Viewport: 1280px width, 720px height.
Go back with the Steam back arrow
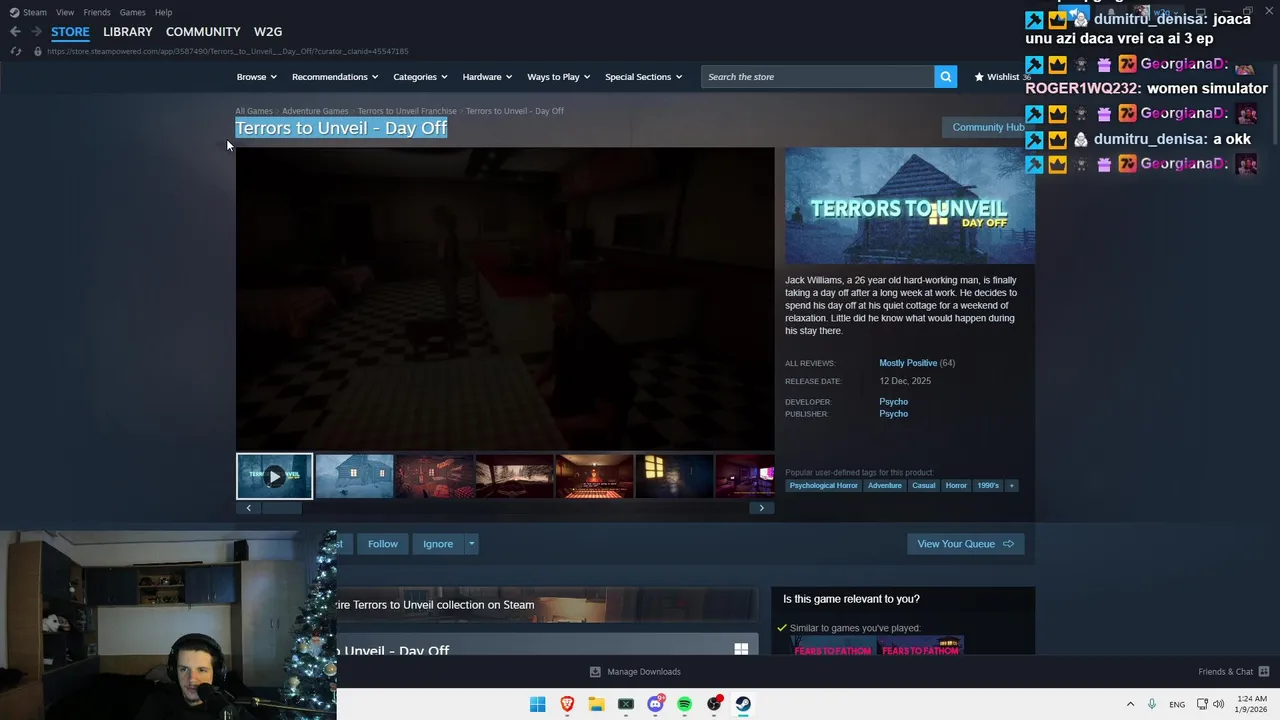click(15, 32)
